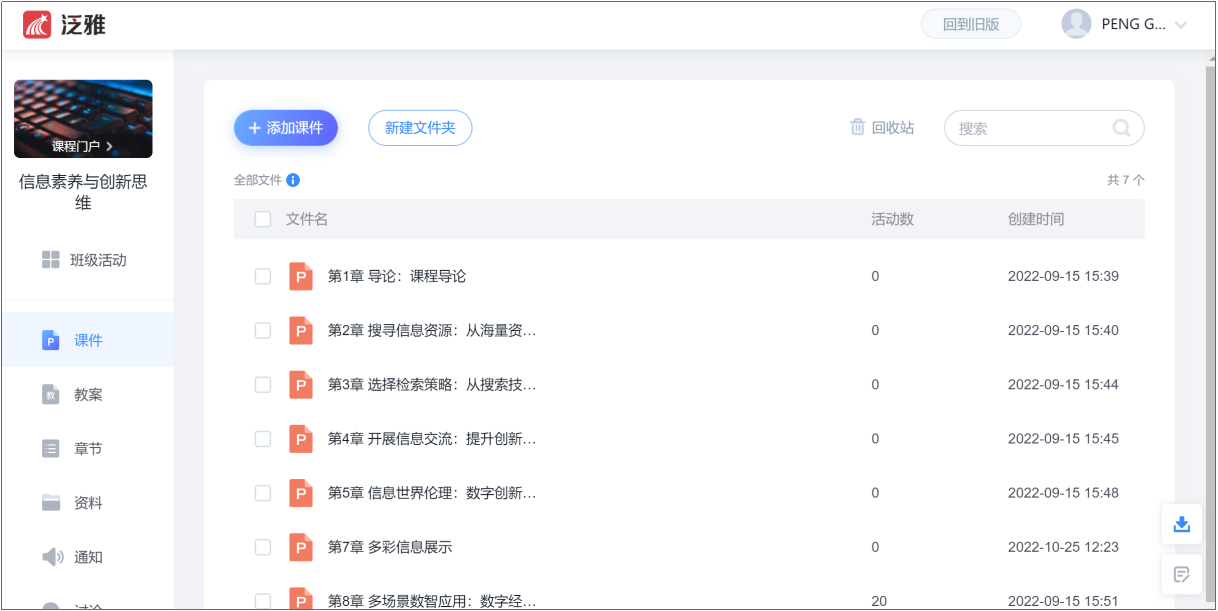Screen dimensions: 1218x611
Task: Click the PPT icon of 第4章 开展信息交流
Action: (x=301, y=438)
